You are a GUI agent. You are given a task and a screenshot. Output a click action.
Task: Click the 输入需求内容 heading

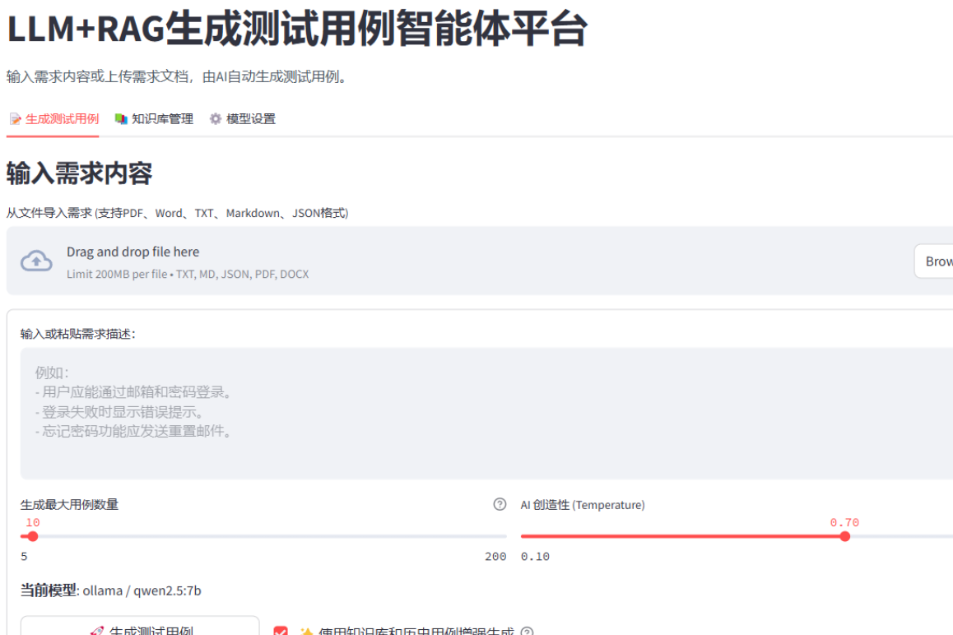coord(80,174)
